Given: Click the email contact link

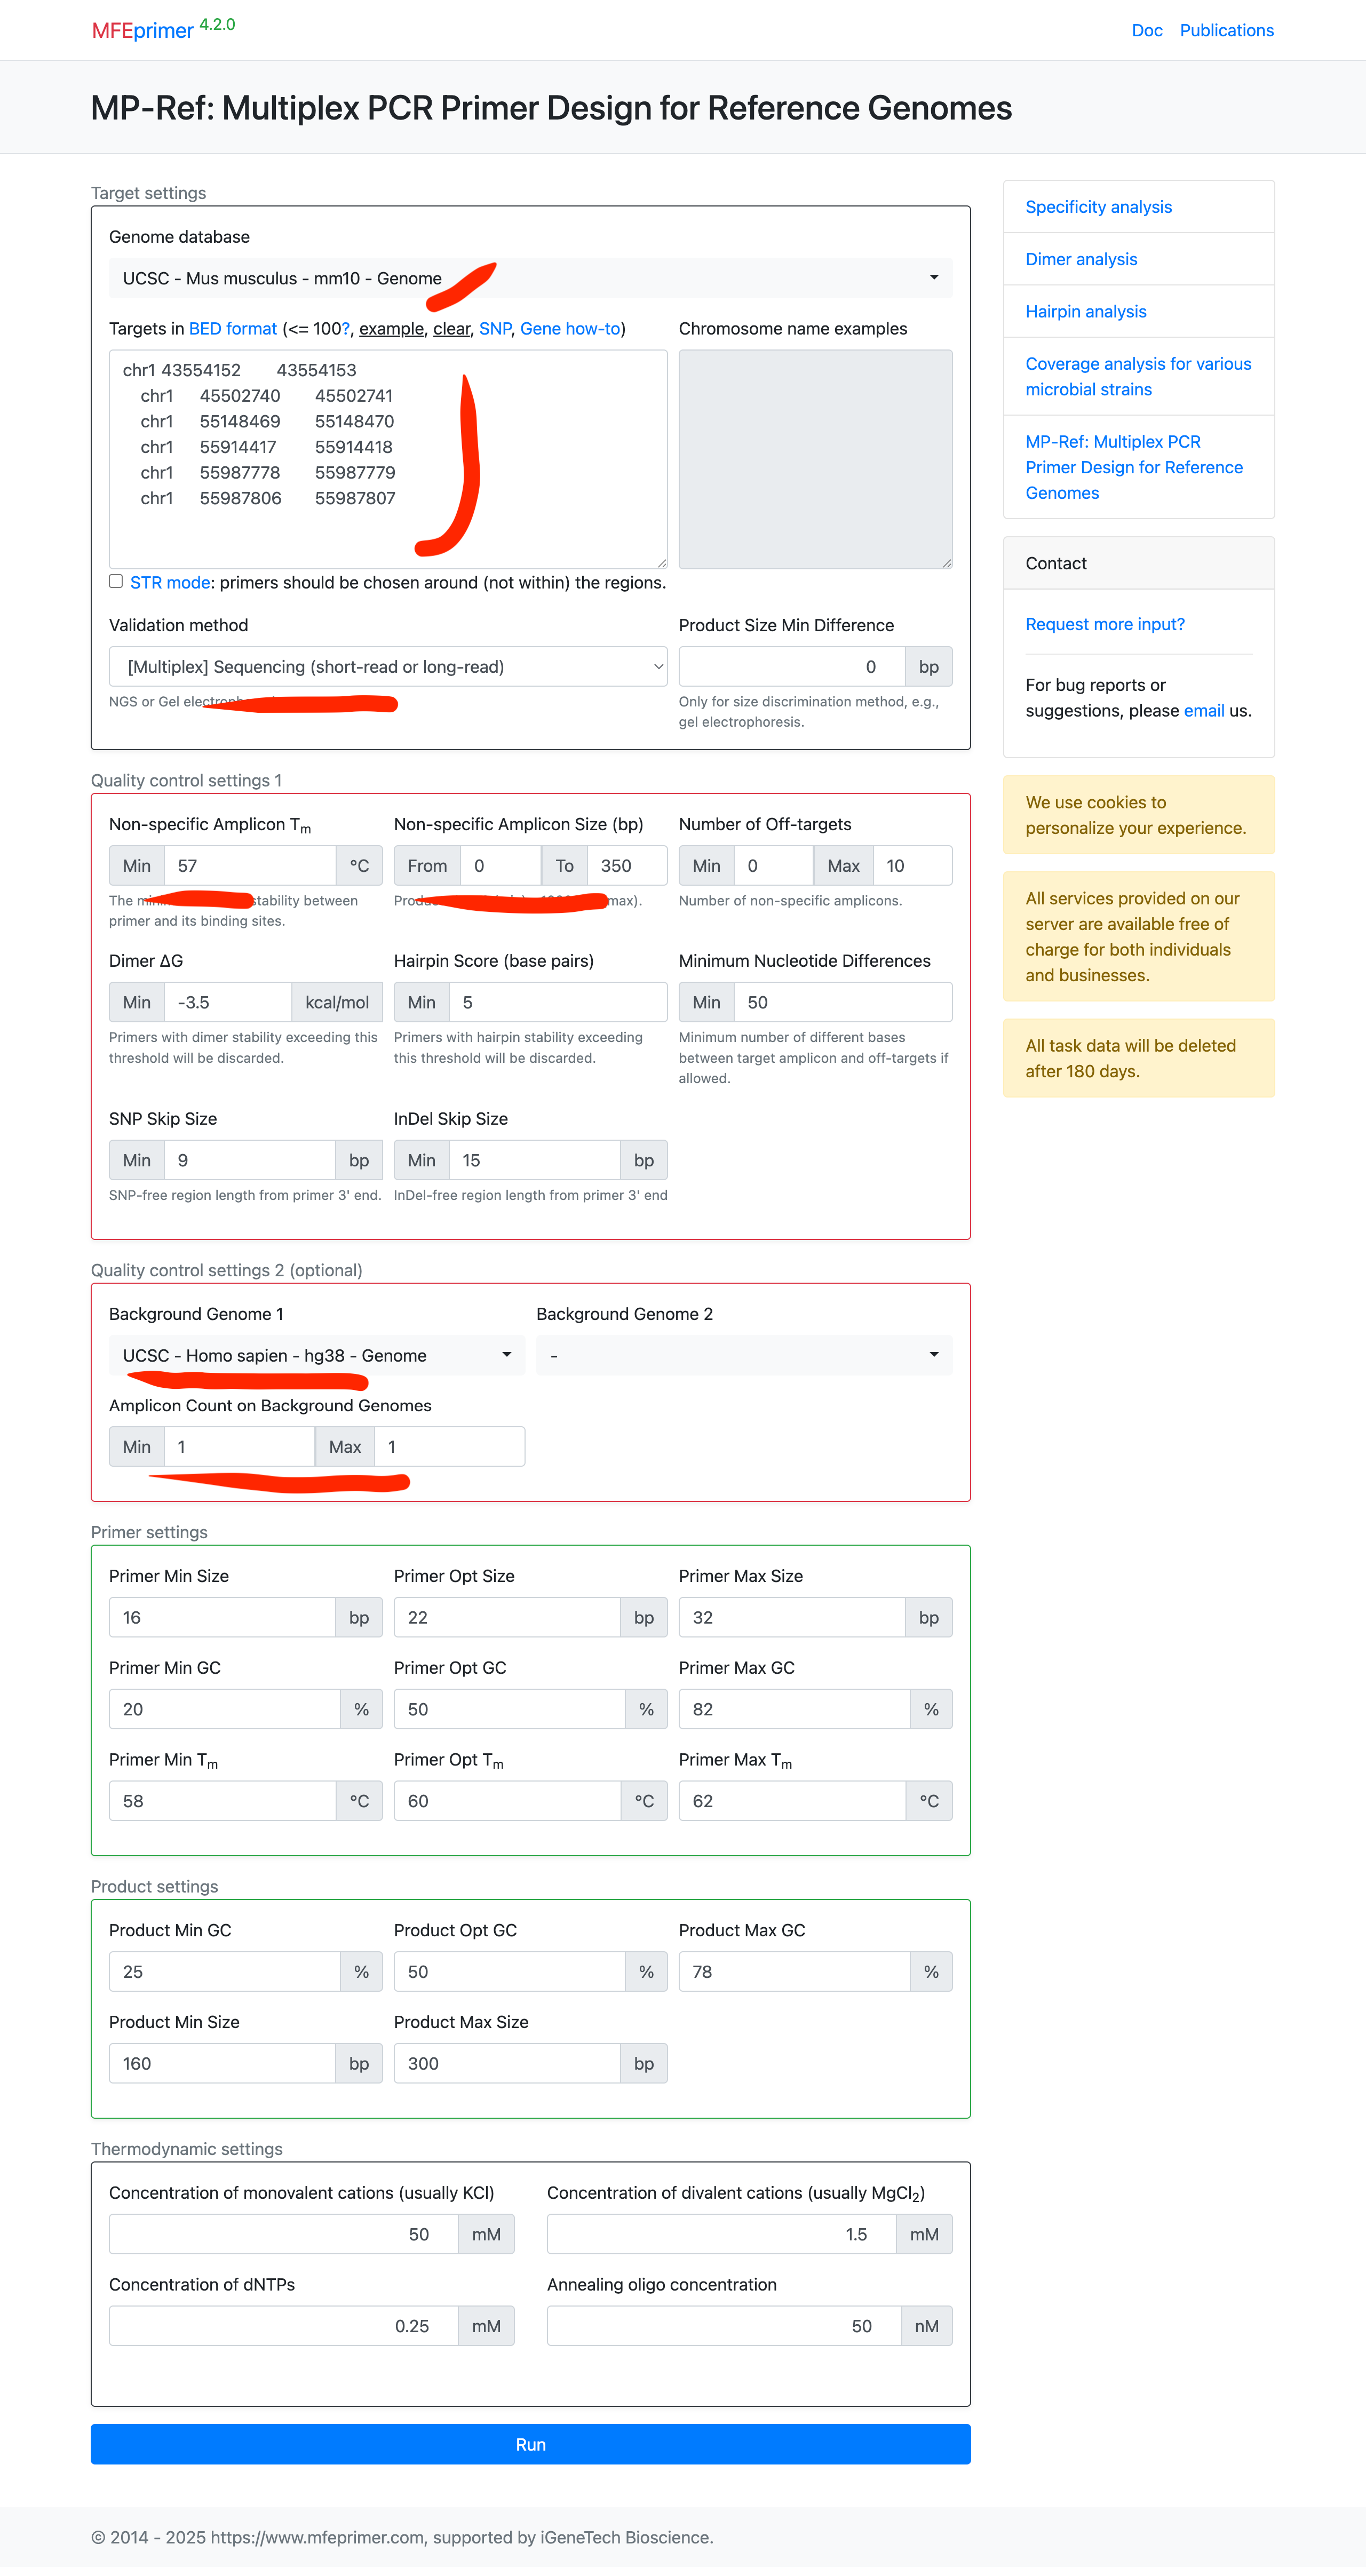Looking at the screenshot, I should pos(1204,710).
